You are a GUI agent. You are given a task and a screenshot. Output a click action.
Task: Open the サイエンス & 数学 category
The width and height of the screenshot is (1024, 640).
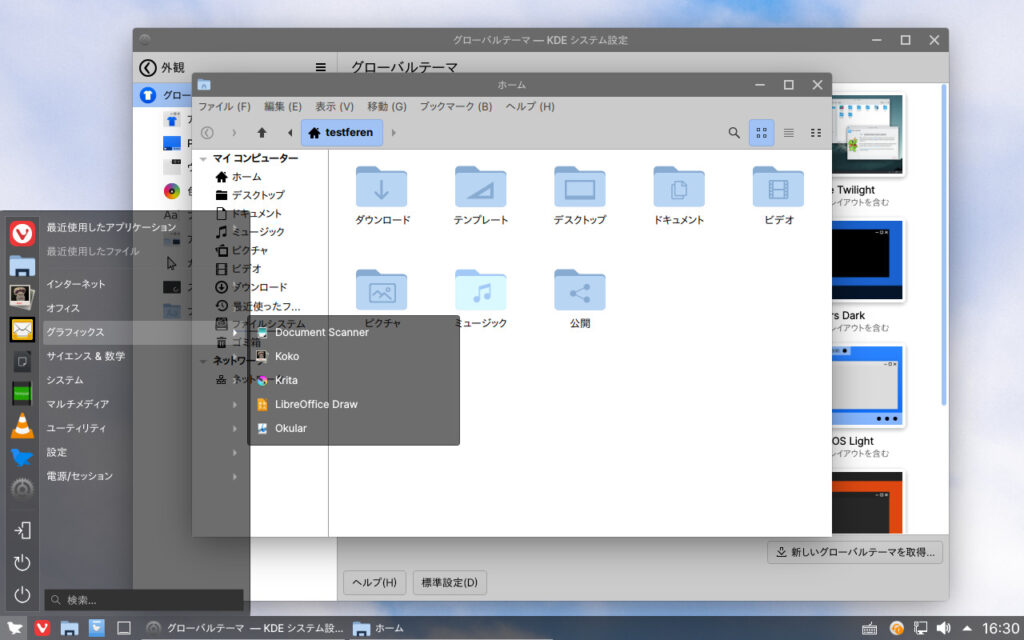tap(144, 357)
